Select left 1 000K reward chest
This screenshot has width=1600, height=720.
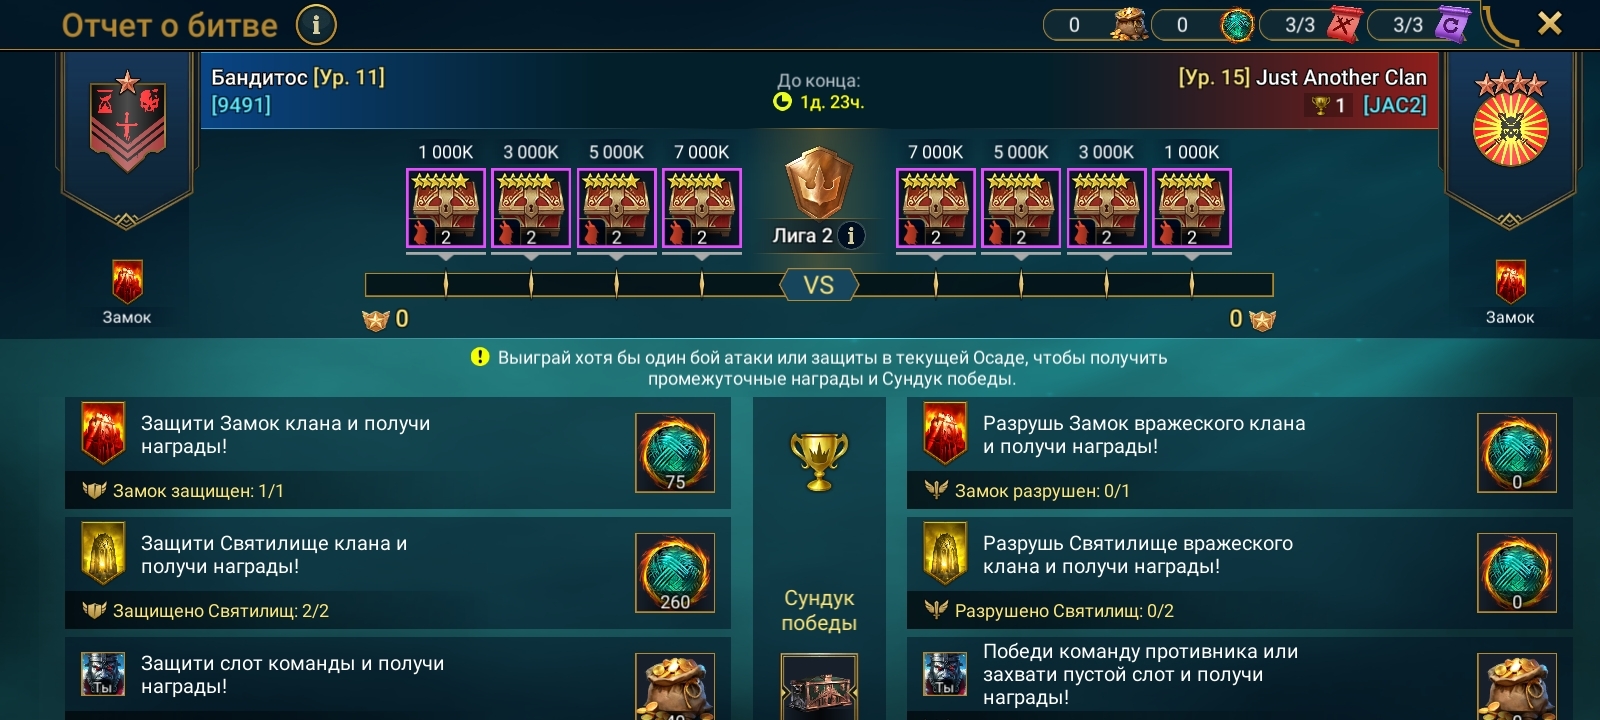pos(446,208)
